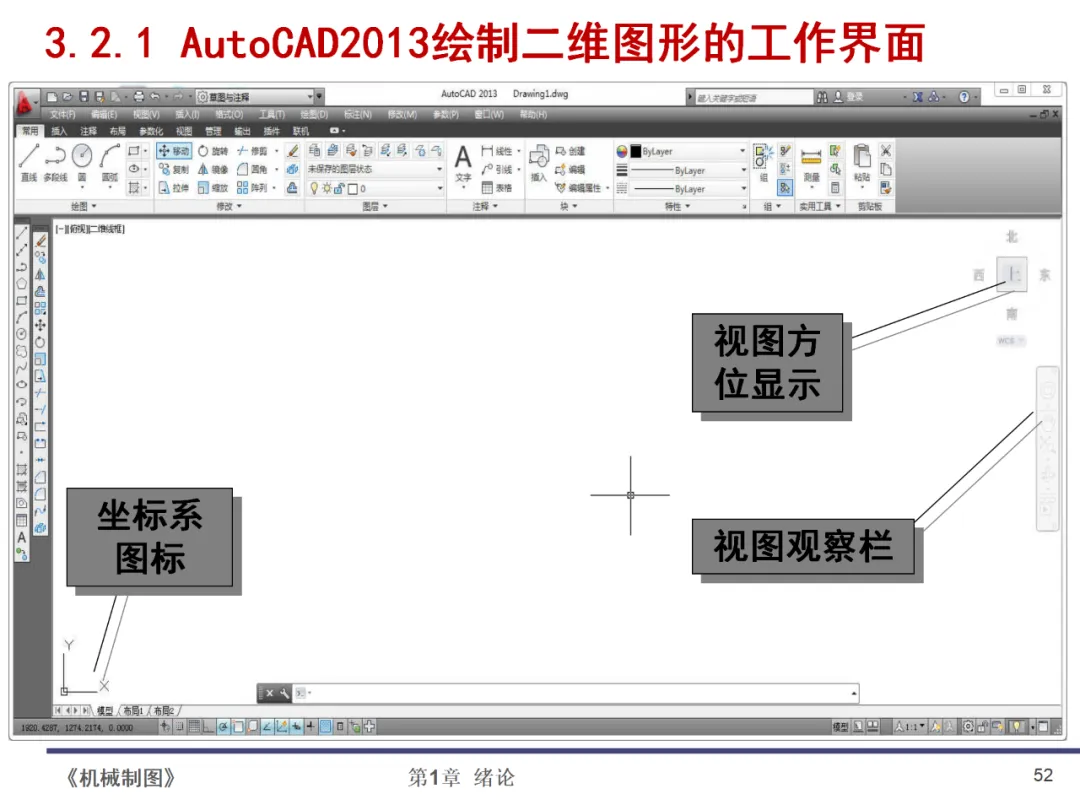Toggle polar tracking in the status bar
The width and height of the screenshot is (1080, 810).
click(x=223, y=727)
